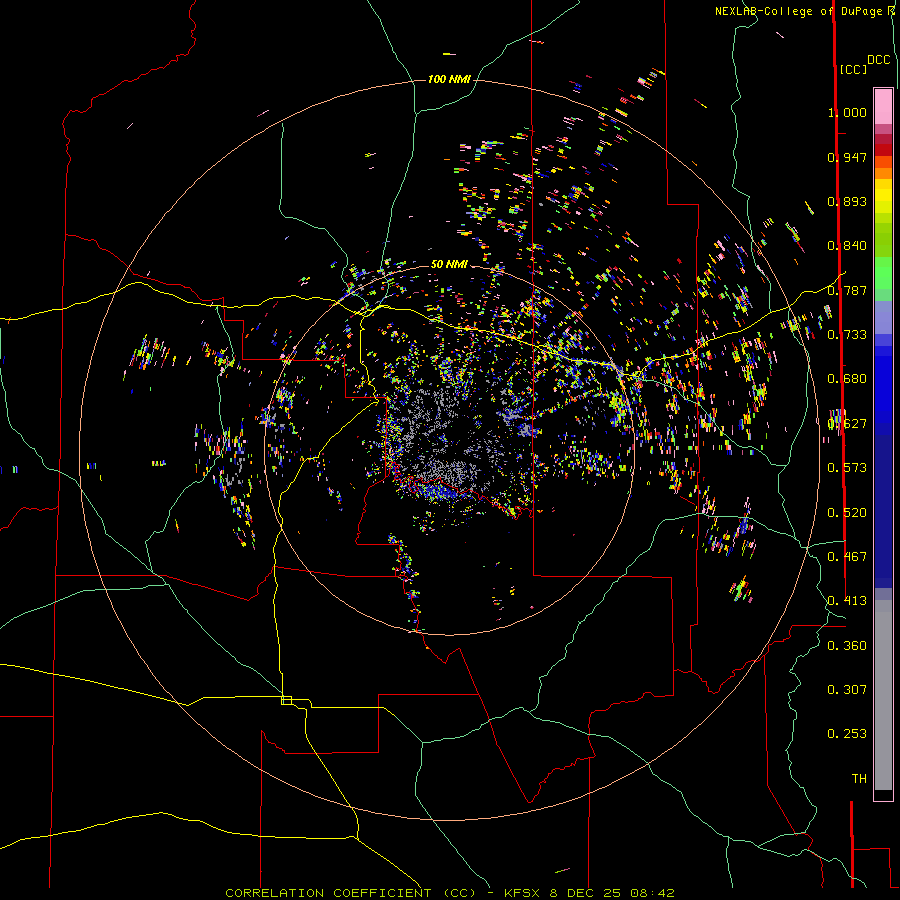The width and height of the screenshot is (900, 900).
Task: Click the 0.893 legend value
Action: [847, 201]
